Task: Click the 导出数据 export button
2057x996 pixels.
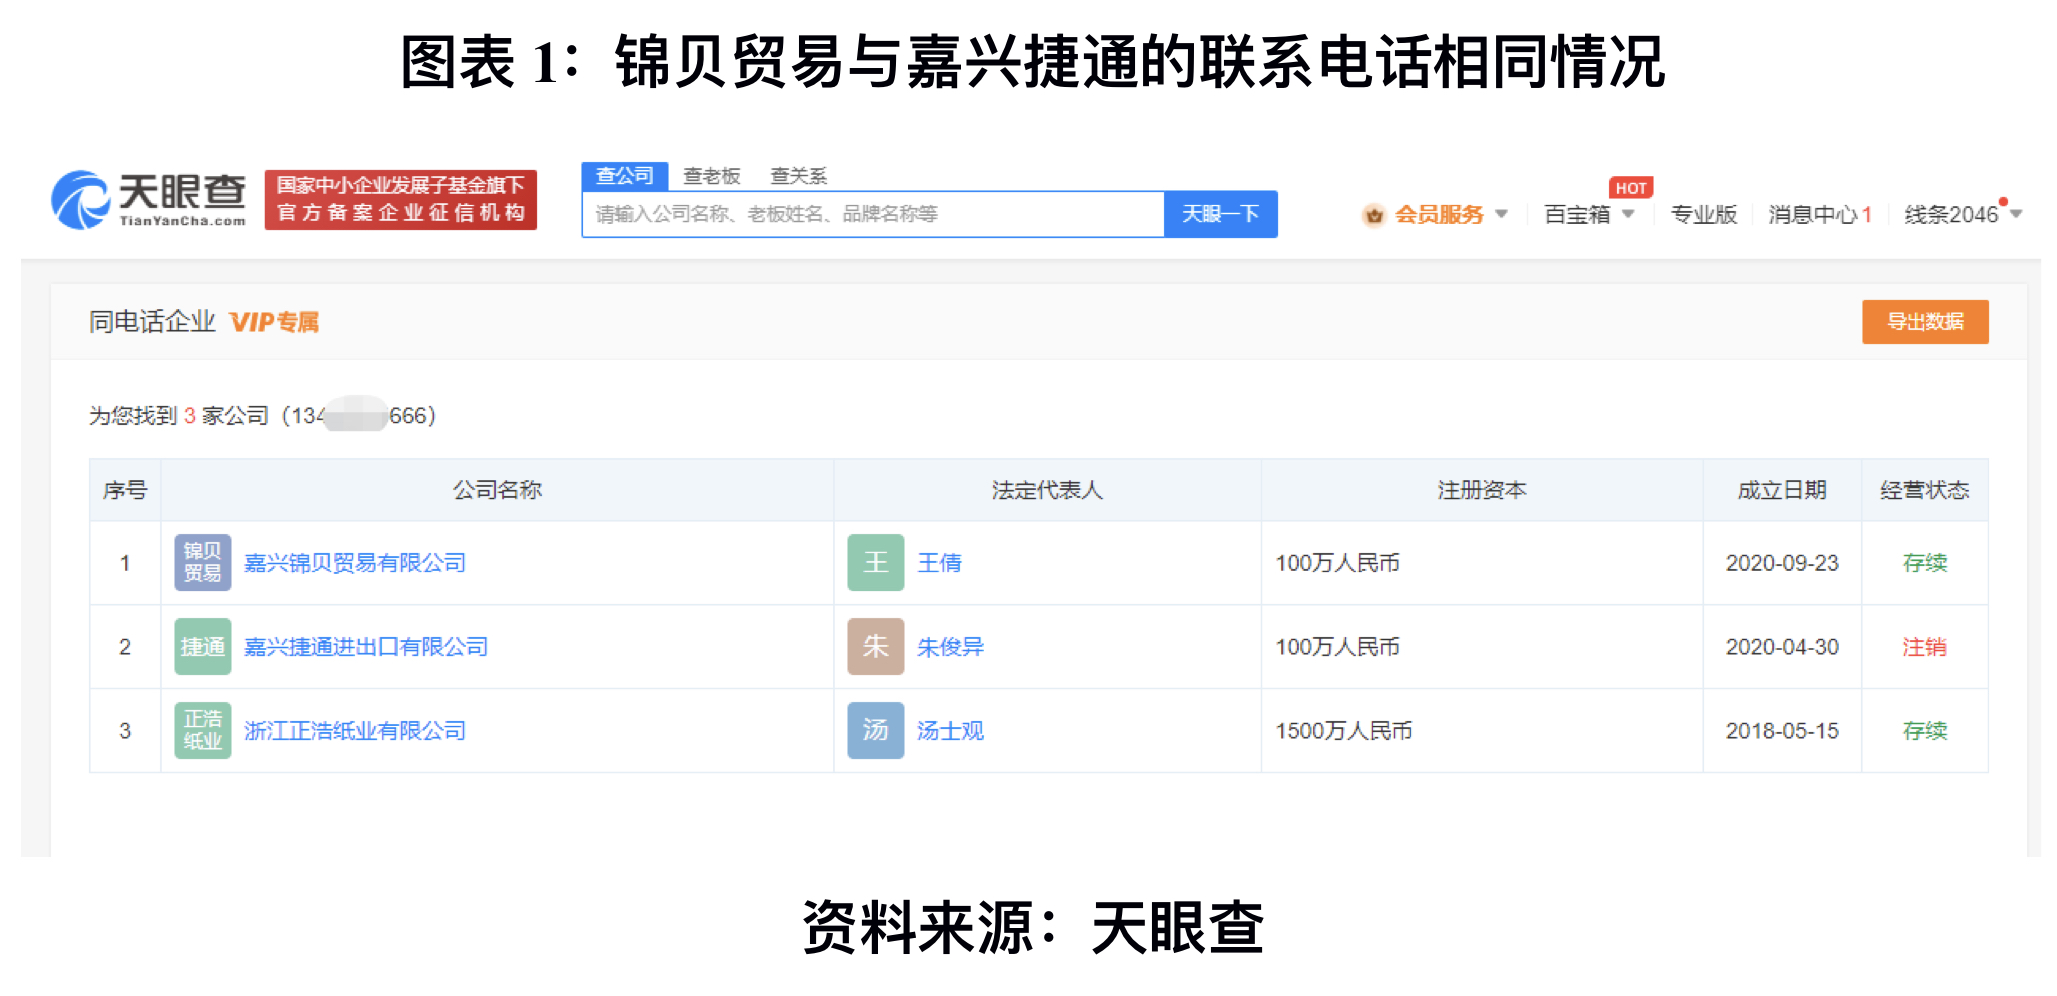Action: point(1924,322)
